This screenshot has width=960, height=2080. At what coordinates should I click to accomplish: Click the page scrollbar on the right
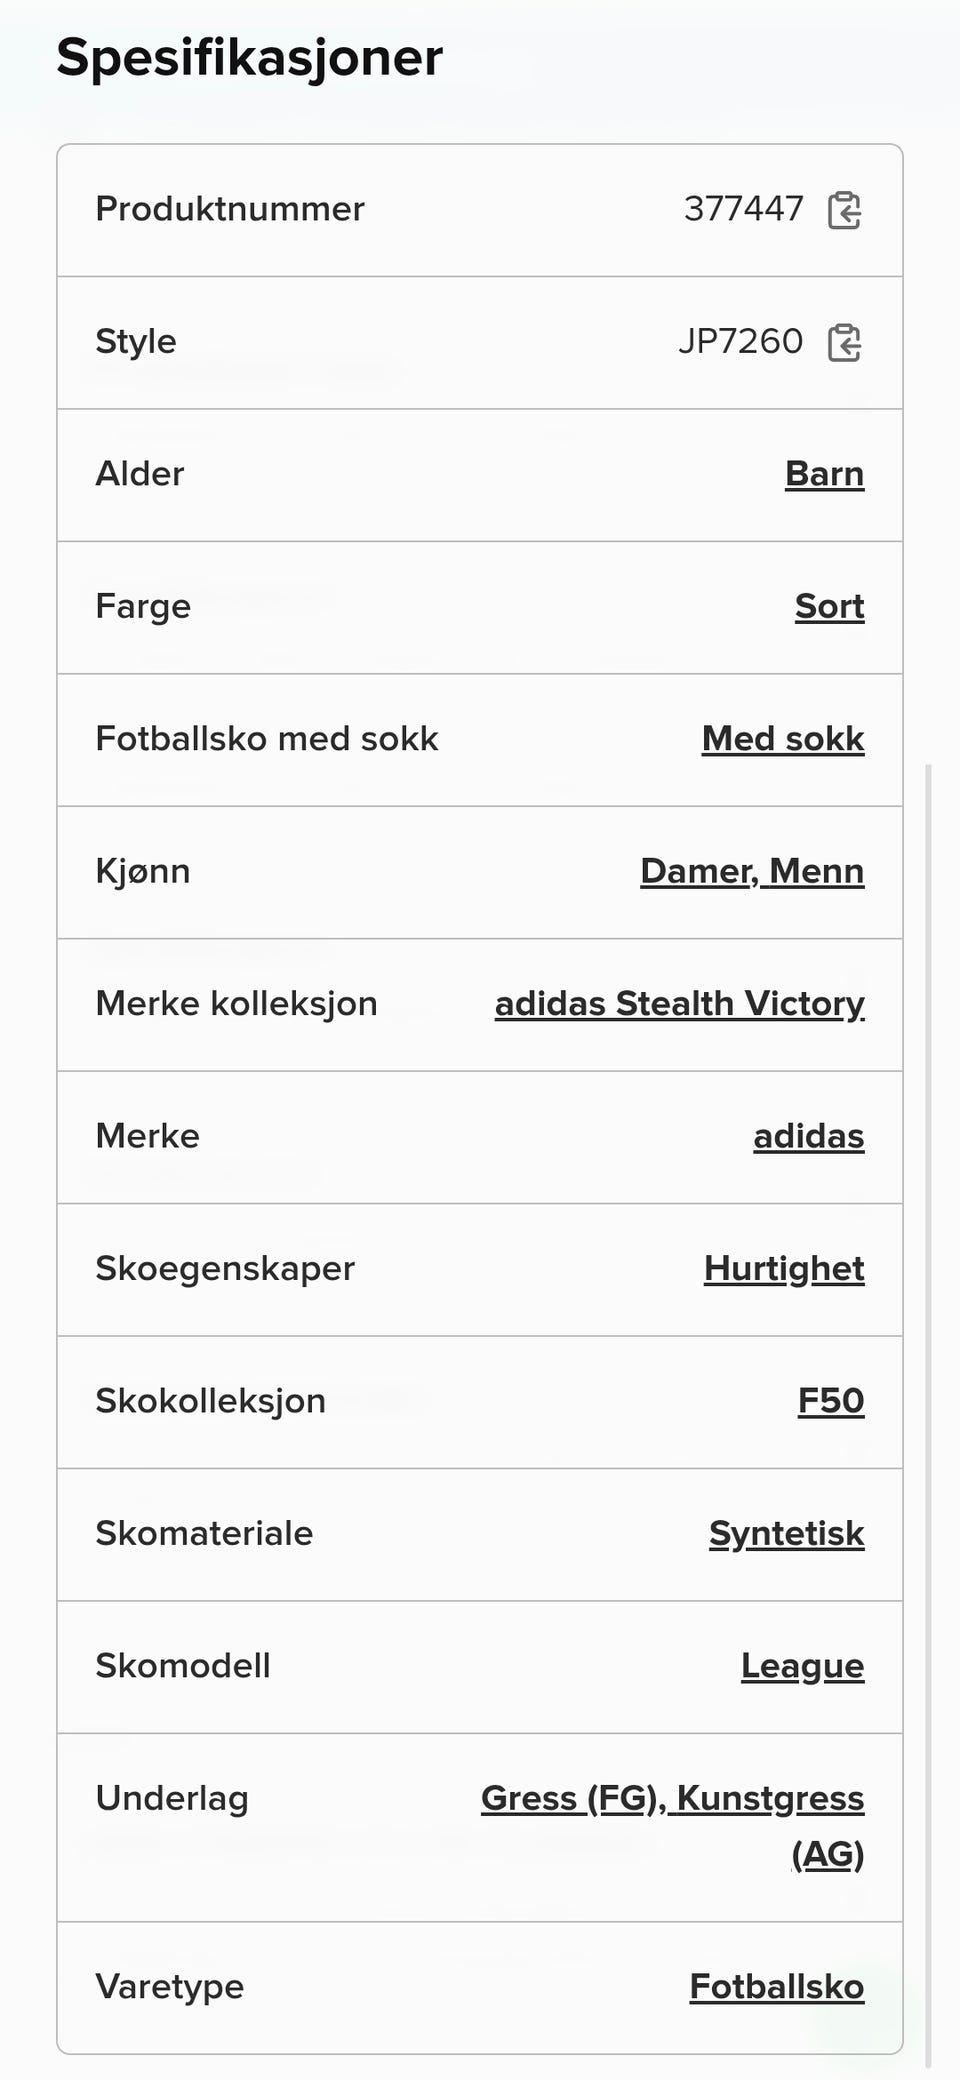[x=929, y=1400]
